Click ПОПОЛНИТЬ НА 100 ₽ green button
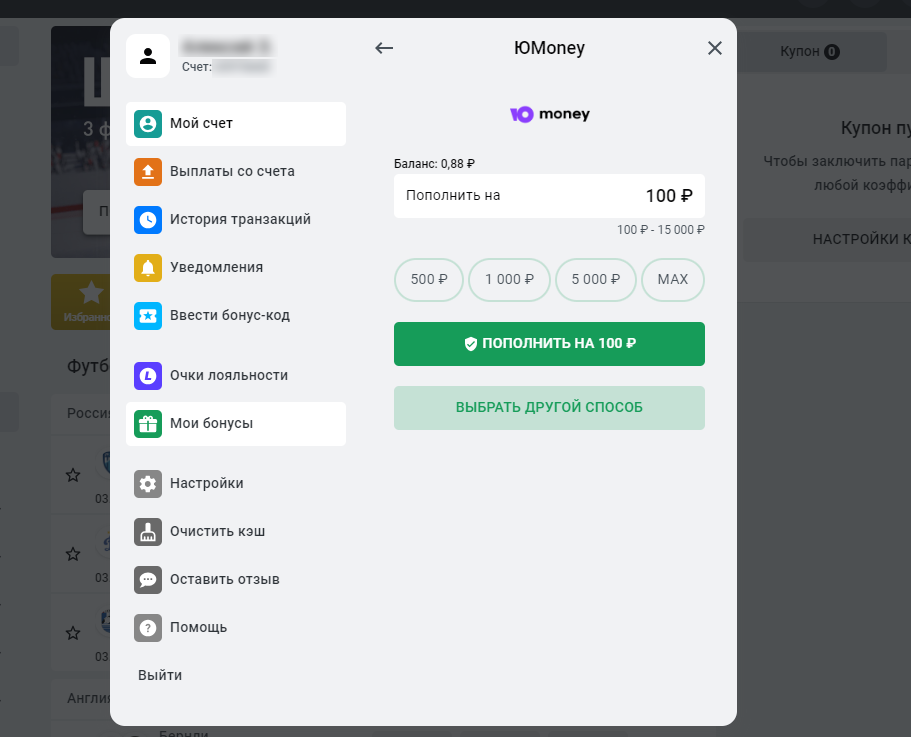The height and width of the screenshot is (737, 911). coord(549,344)
